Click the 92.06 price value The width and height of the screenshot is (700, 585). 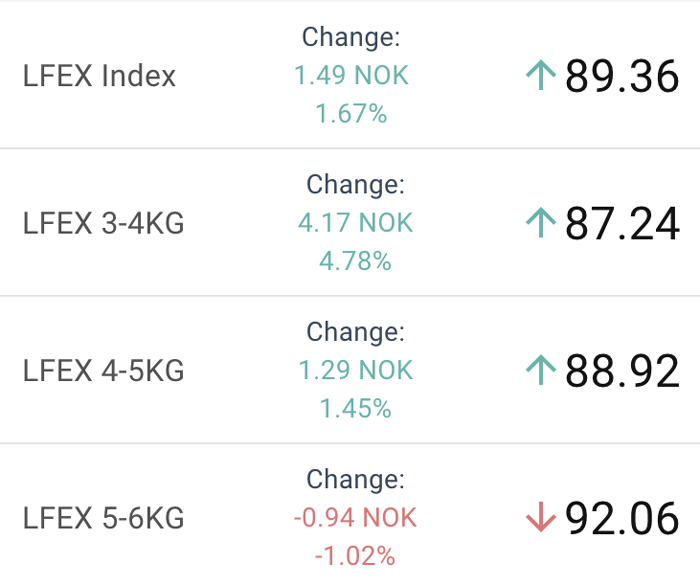622,518
